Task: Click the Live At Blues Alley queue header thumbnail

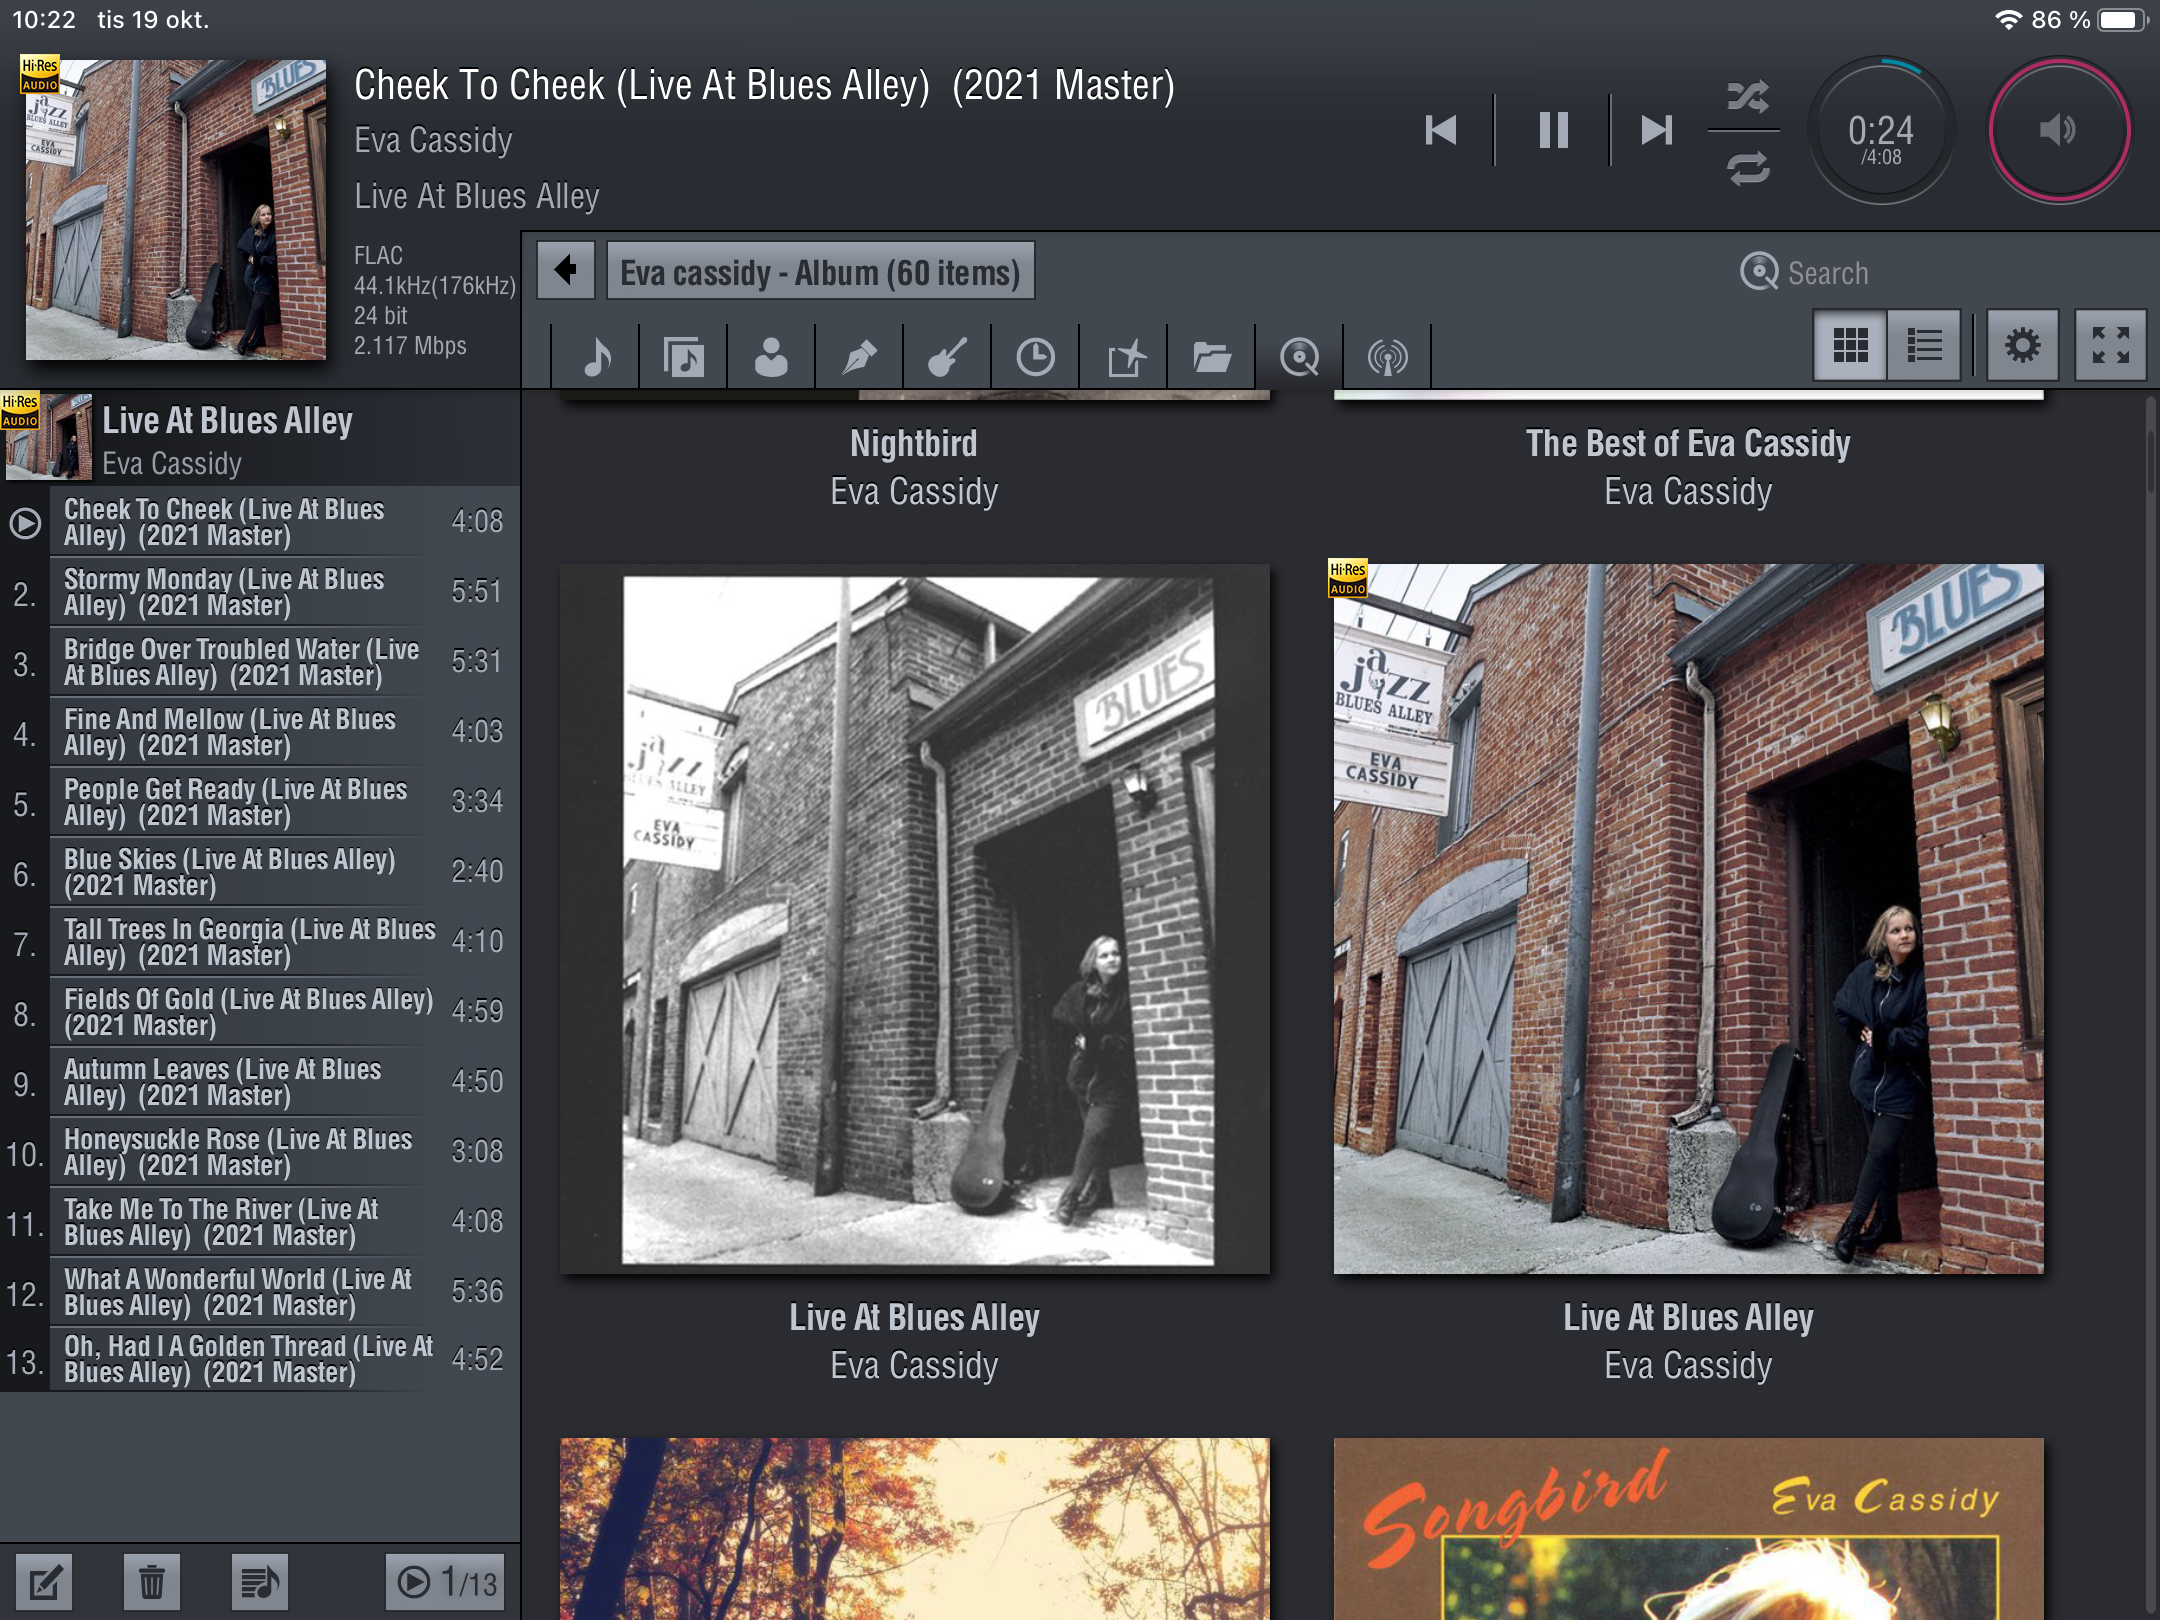Action: pos(47,438)
